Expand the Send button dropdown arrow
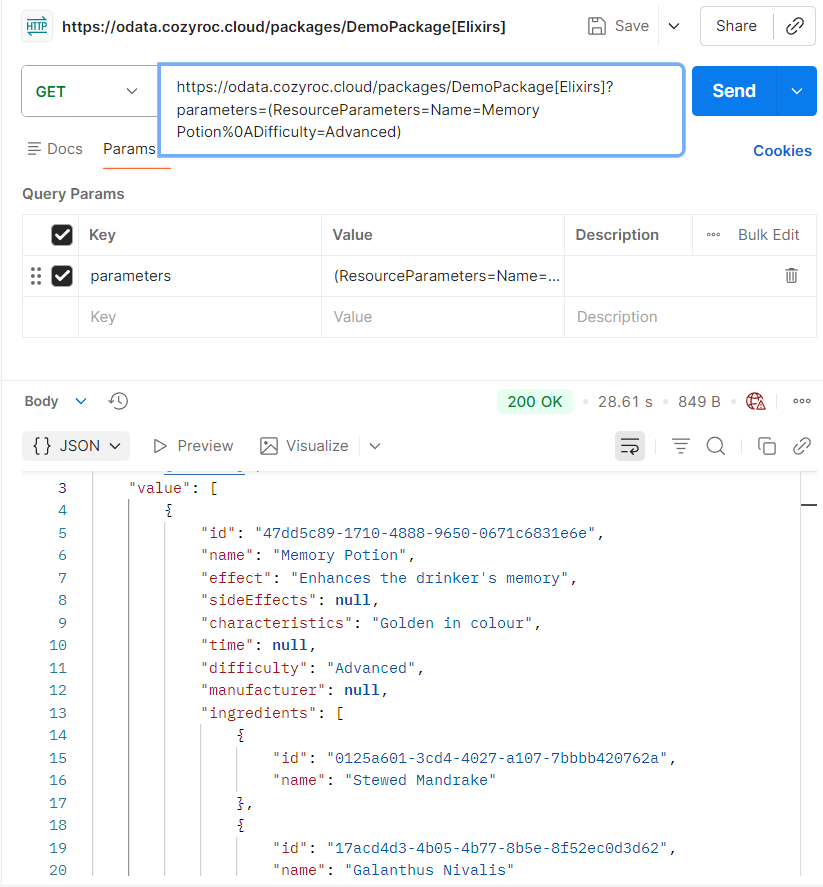 [x=797, y=91]
